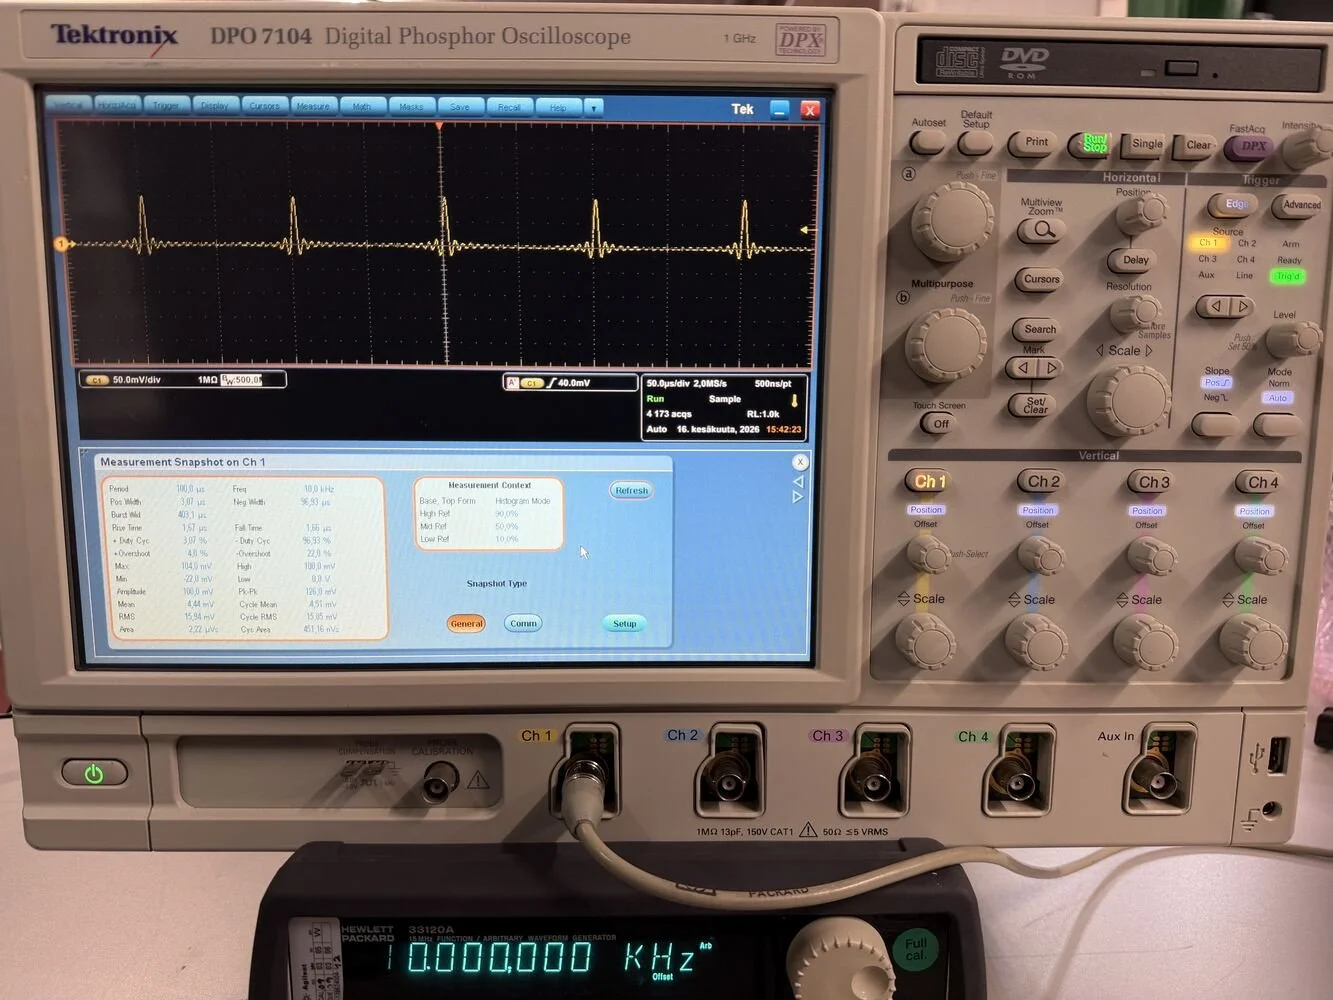Viewport: 1333px width, 1000px height.
Task: Select the General snapshot type
Action: point(467,623)
